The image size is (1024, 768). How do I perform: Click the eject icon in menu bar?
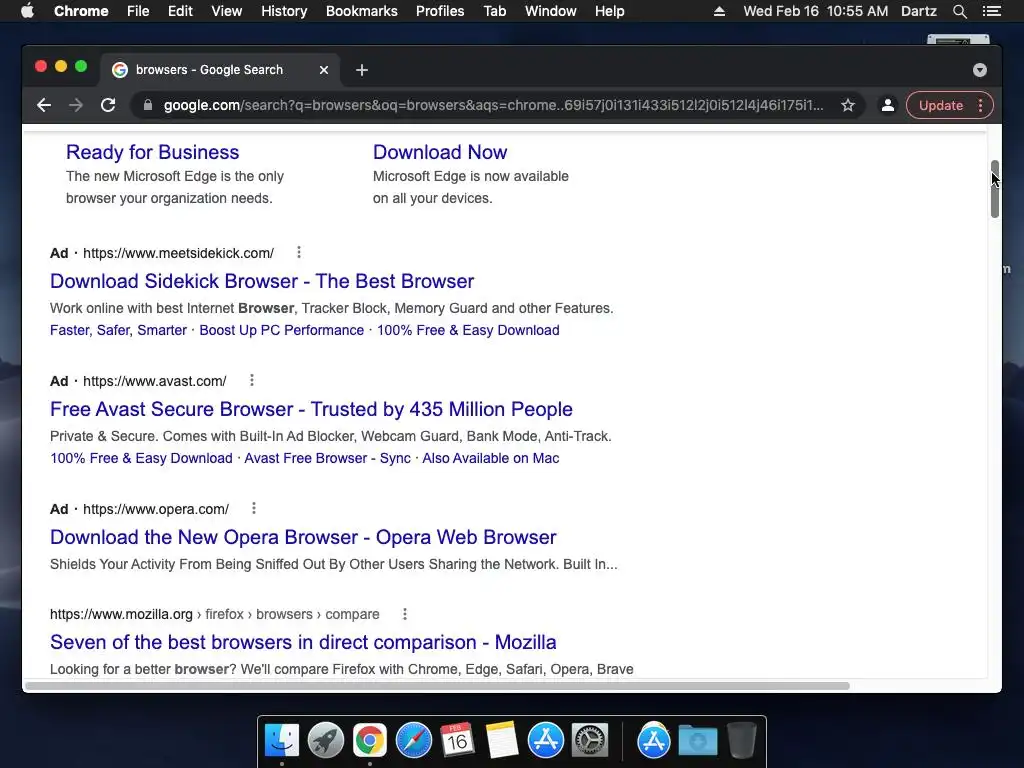pyautogui.click(x=719, y=11)
